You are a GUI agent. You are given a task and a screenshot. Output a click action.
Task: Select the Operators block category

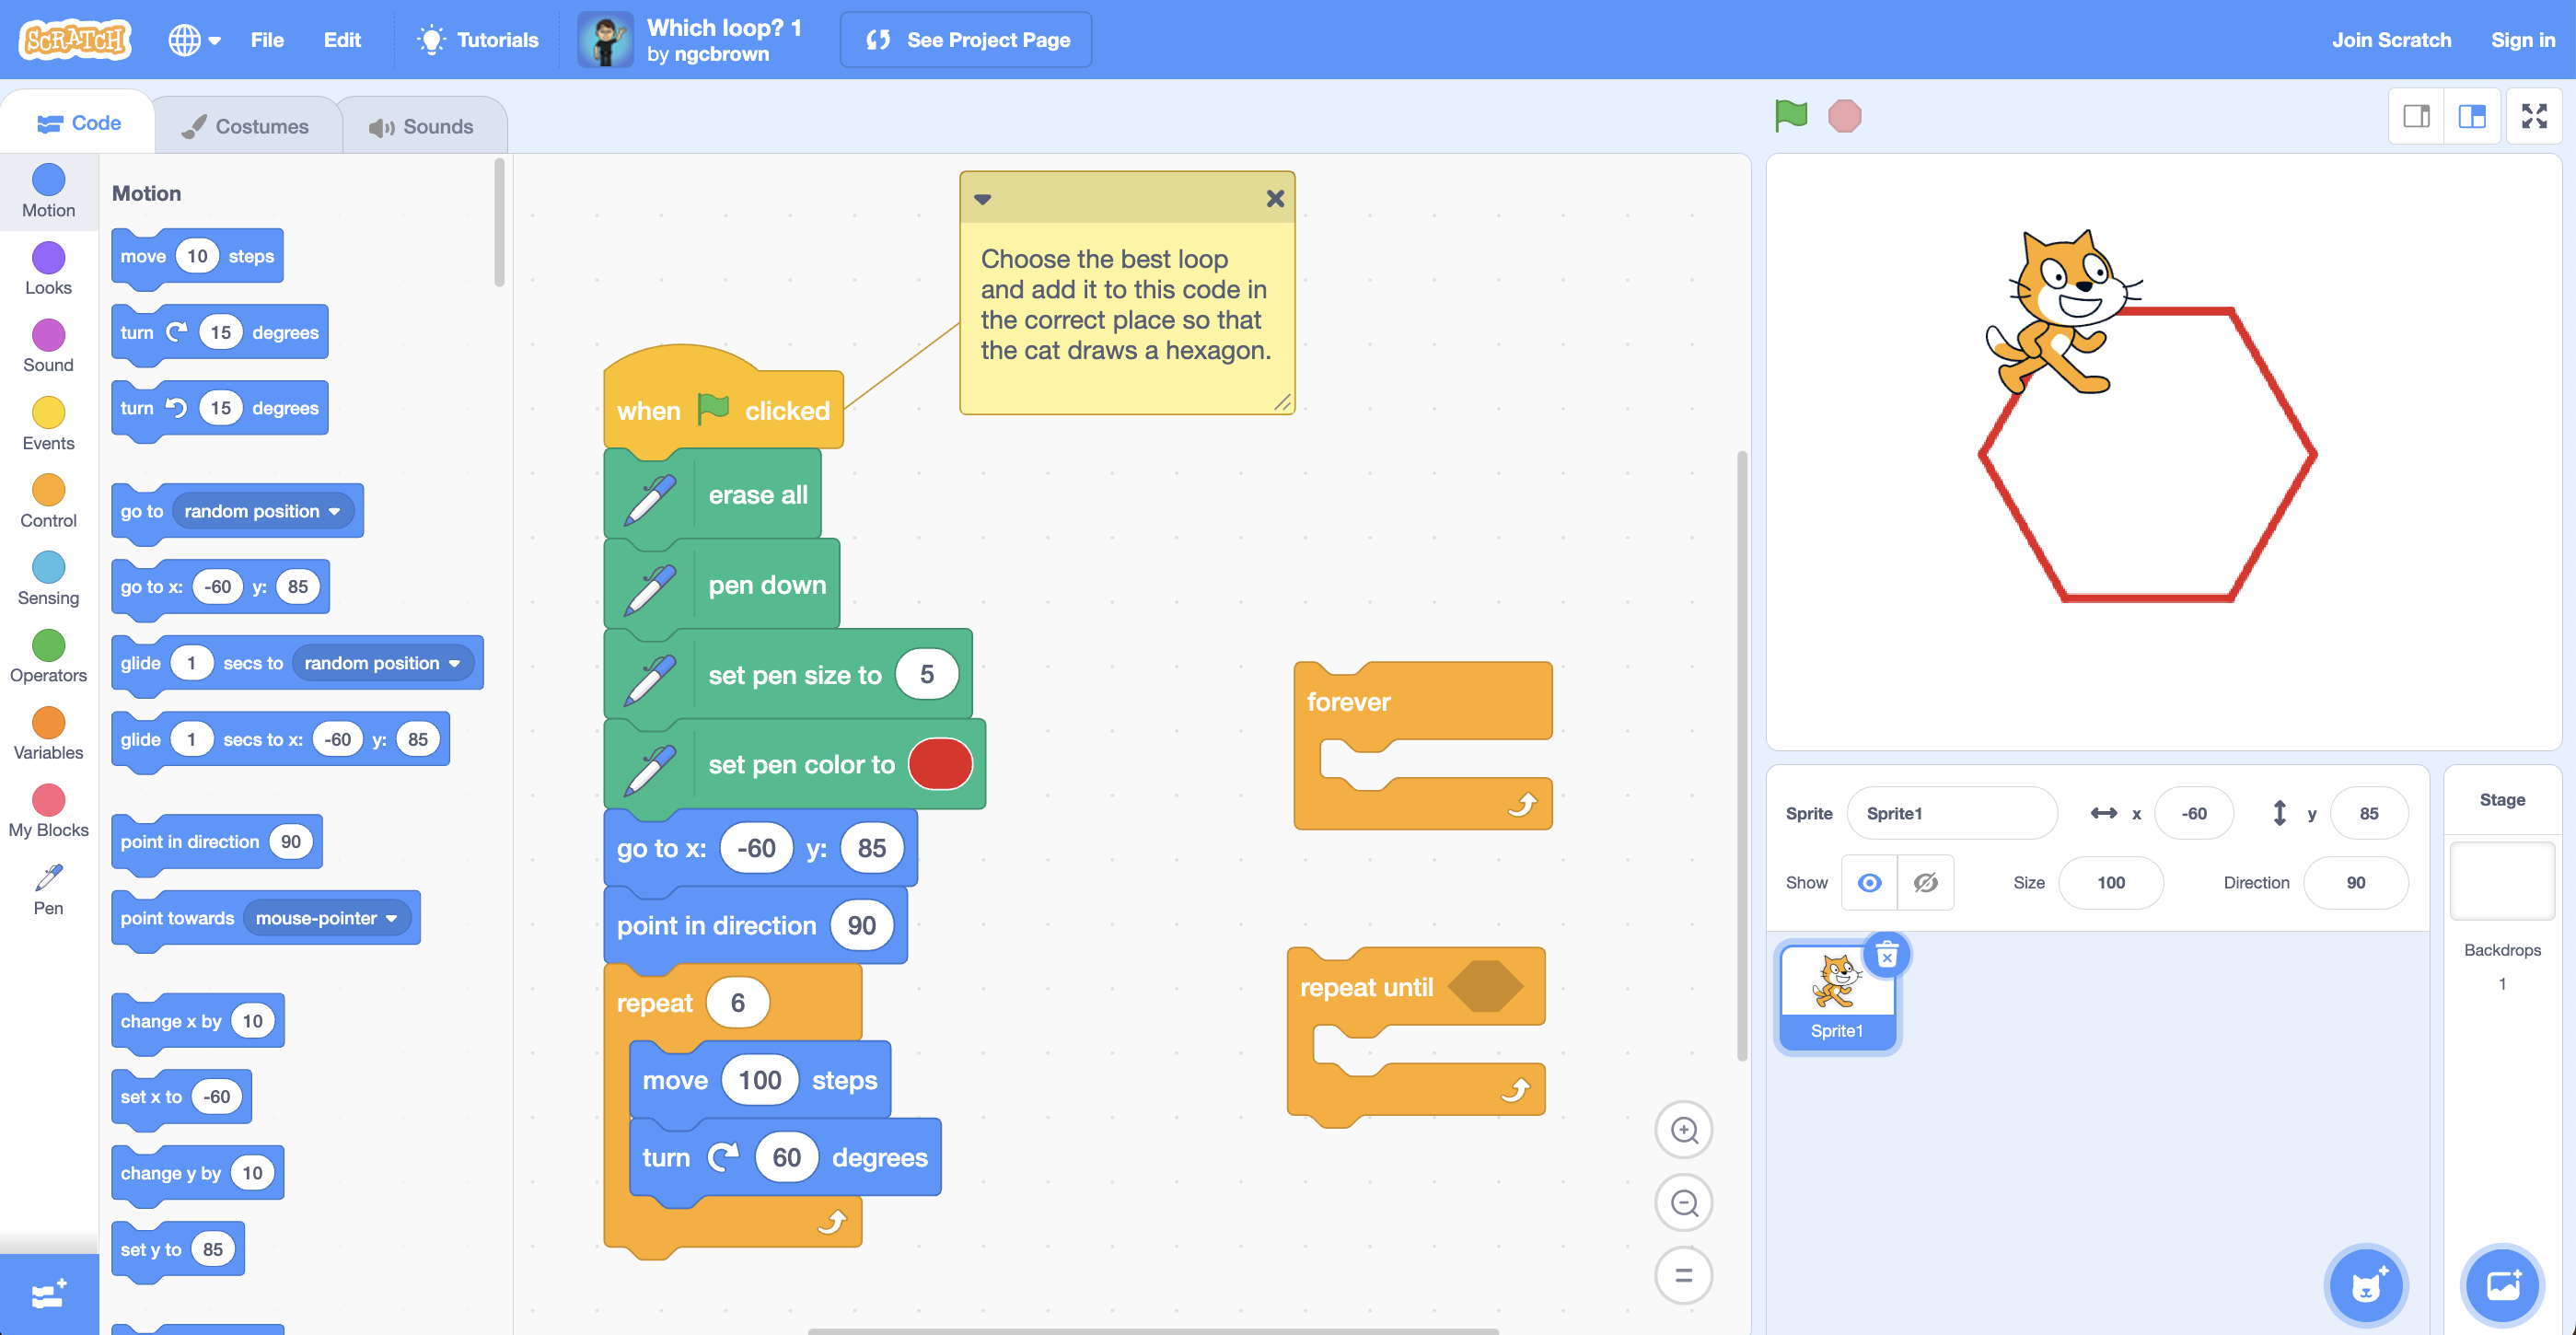point(48,656)
